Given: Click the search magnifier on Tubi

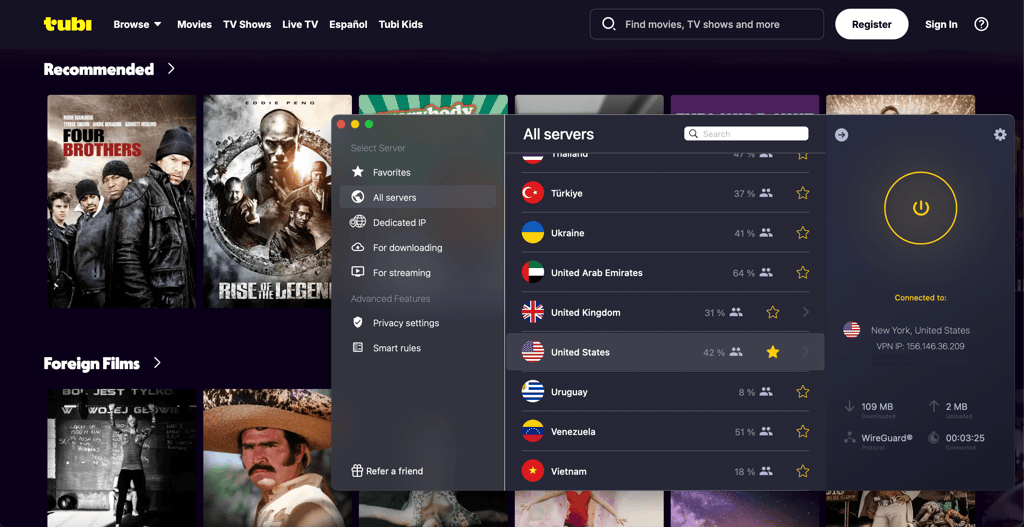Looking at the screenshot, I should tap(609, 24).
